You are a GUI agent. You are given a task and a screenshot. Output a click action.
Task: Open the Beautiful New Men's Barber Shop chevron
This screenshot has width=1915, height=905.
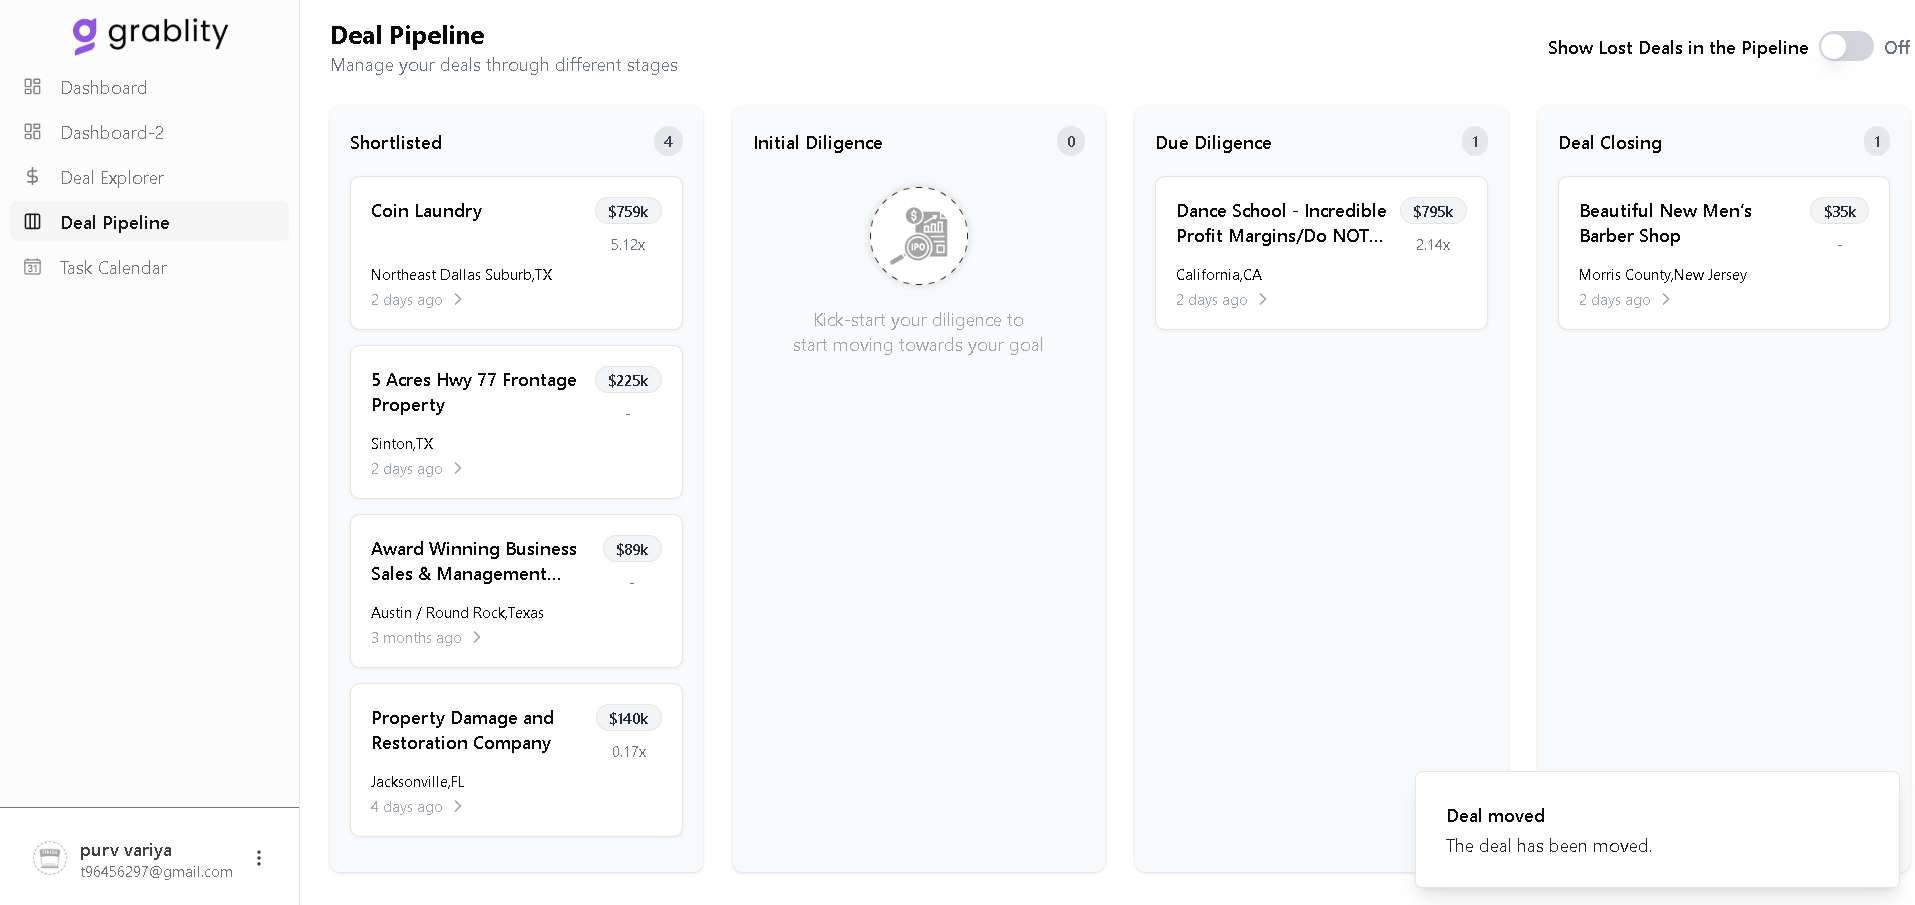coord(1666,299)
